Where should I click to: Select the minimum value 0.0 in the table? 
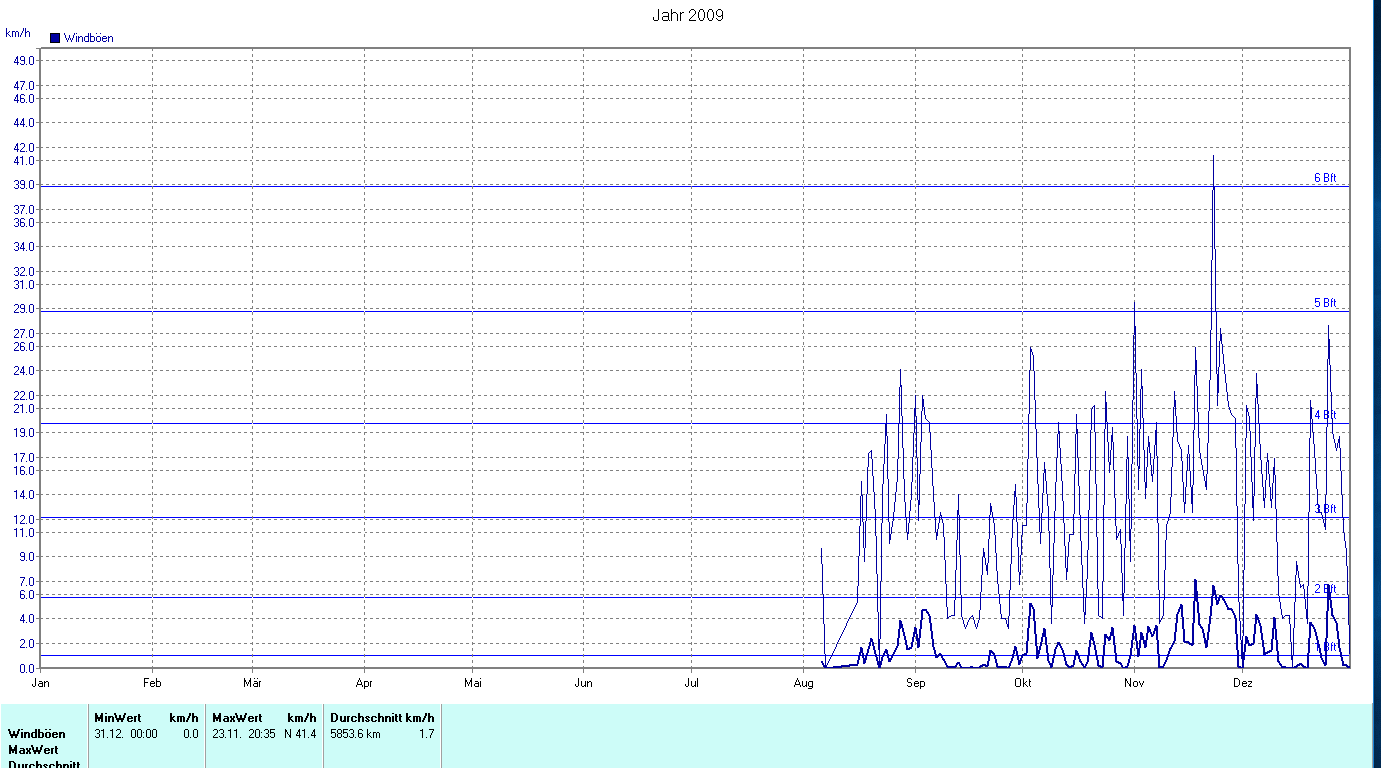coord(190,734)
